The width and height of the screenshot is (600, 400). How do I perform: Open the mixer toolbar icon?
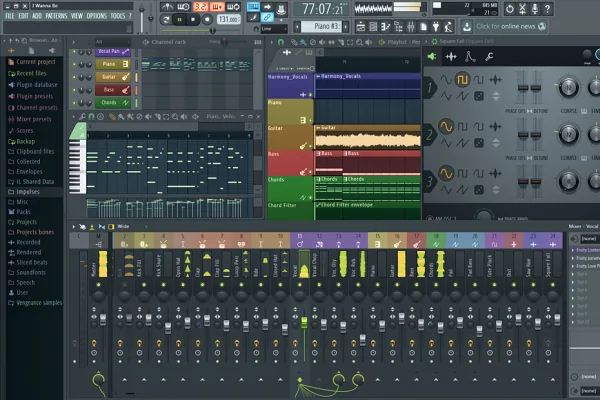(x=411, y=26)
